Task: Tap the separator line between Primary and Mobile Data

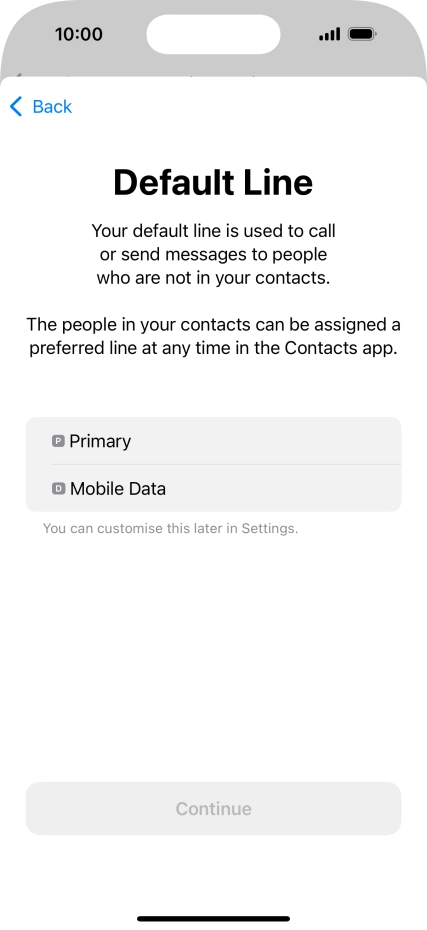Action: 227,464
